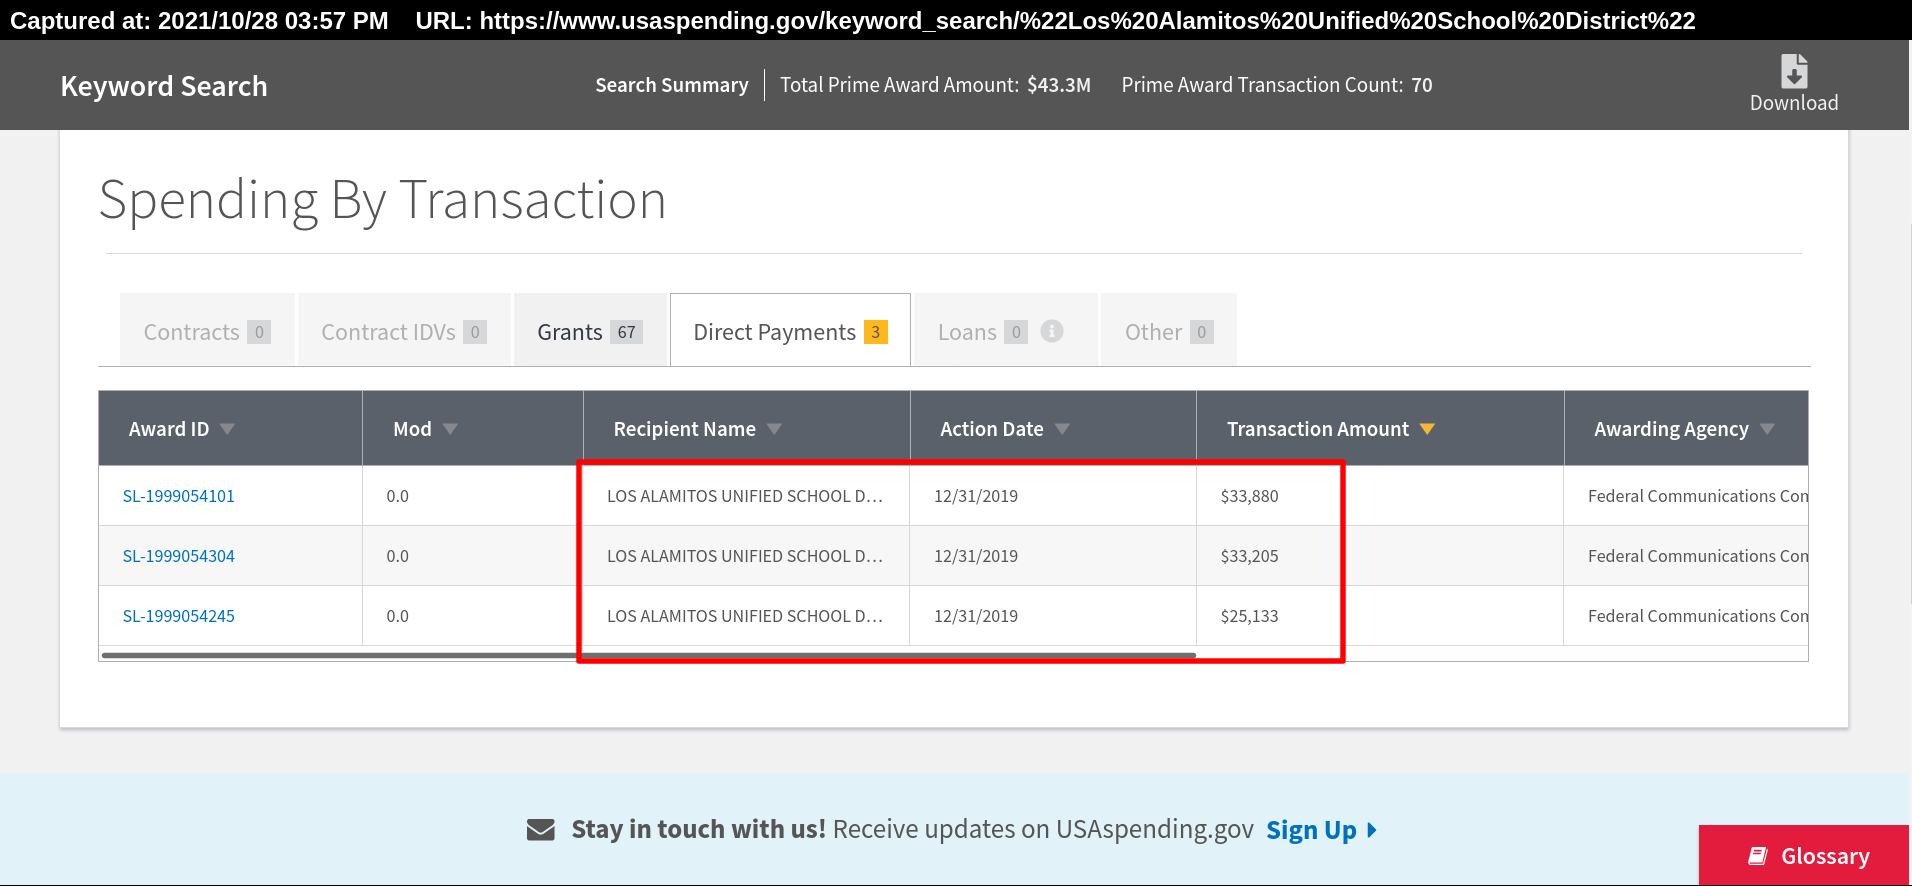
Task: Click the Grants count badge 67
Action: coord(626,332)
